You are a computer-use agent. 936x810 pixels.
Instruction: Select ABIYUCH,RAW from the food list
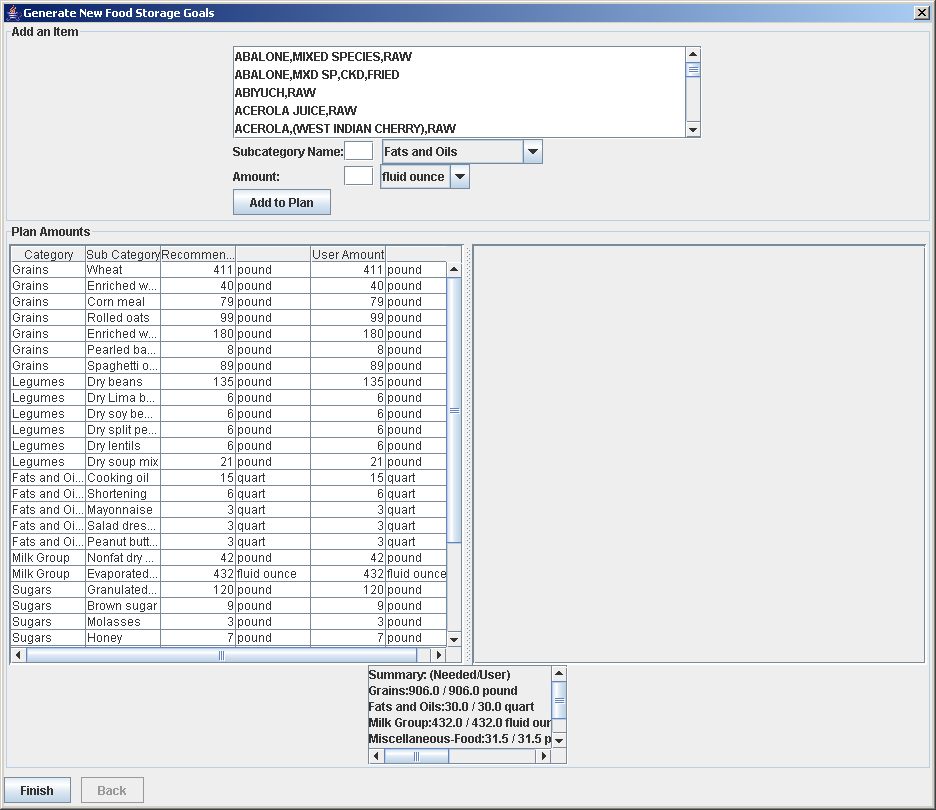tap(275, 93)
